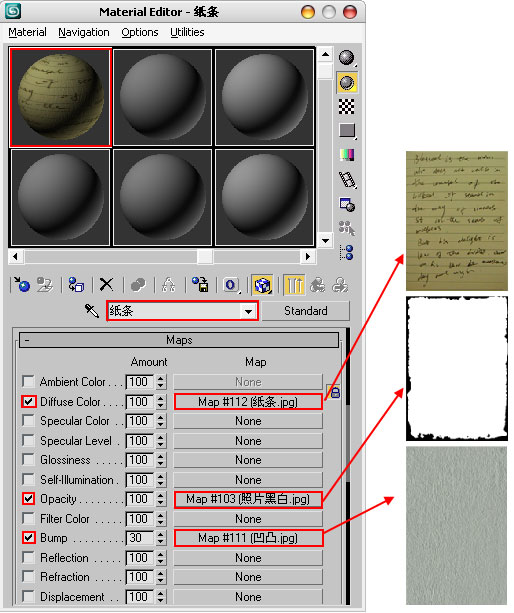Screen dimensions: 514x613
Task: Click the Bump amount field showing 30
Action: pos(140,538)
